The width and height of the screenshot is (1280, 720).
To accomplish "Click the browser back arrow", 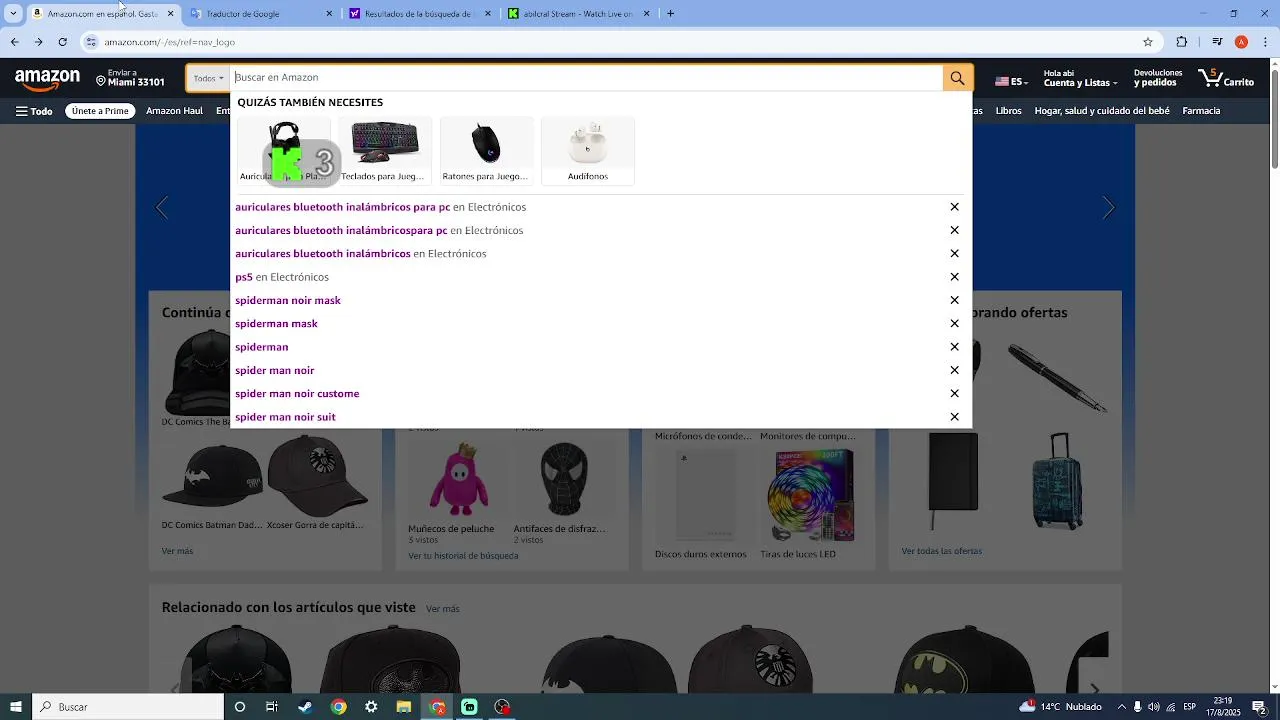I will [14, 42].
